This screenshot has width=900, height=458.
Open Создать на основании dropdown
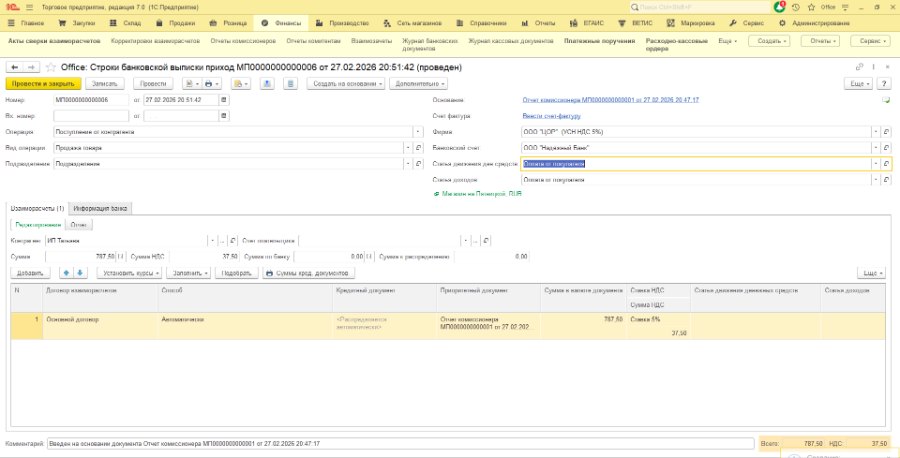click(x=346, y=84)
